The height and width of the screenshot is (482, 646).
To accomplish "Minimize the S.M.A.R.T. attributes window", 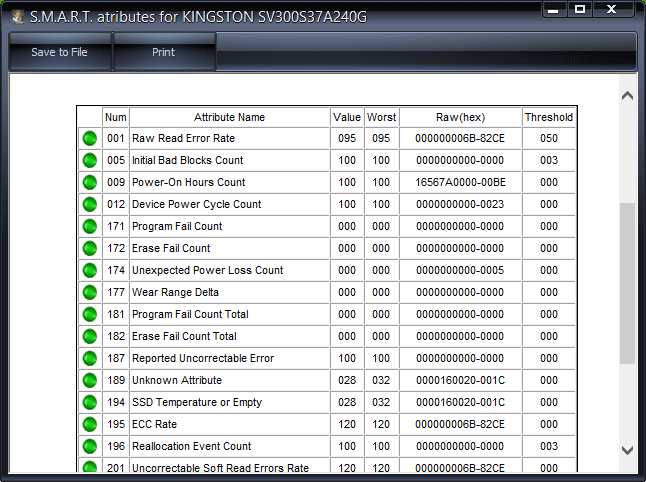I will [x=554, y=9].
